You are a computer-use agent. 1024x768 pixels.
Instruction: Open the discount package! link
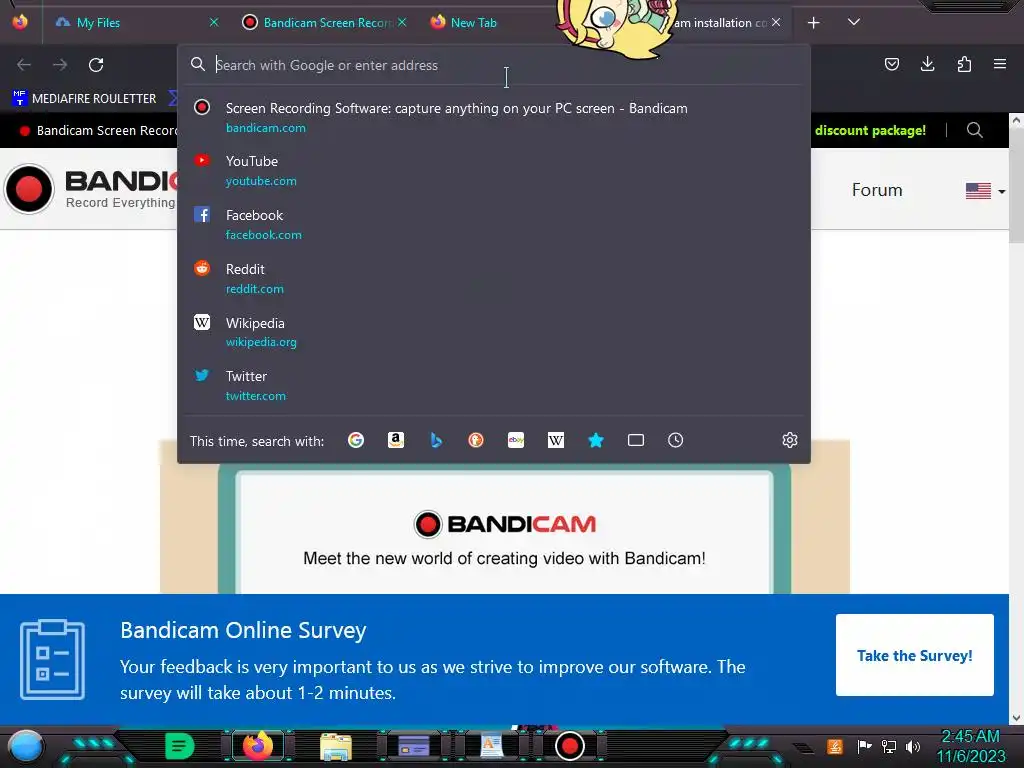coord(870,130)
